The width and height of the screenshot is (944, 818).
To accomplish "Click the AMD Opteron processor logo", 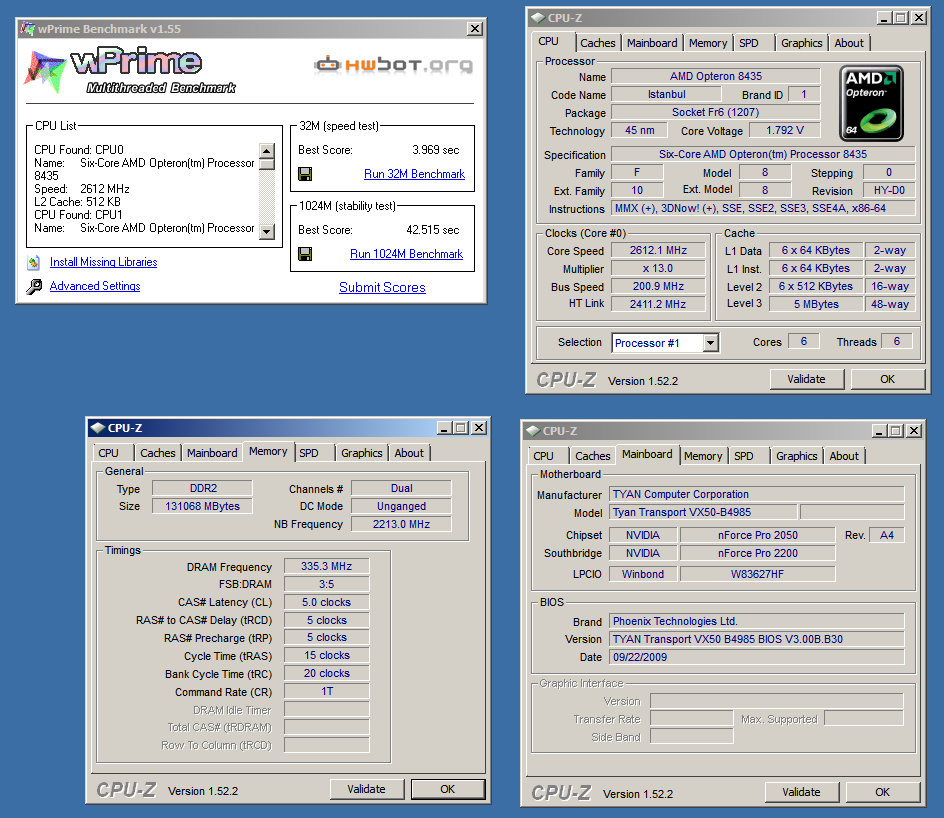I will (x=871, y=103).
